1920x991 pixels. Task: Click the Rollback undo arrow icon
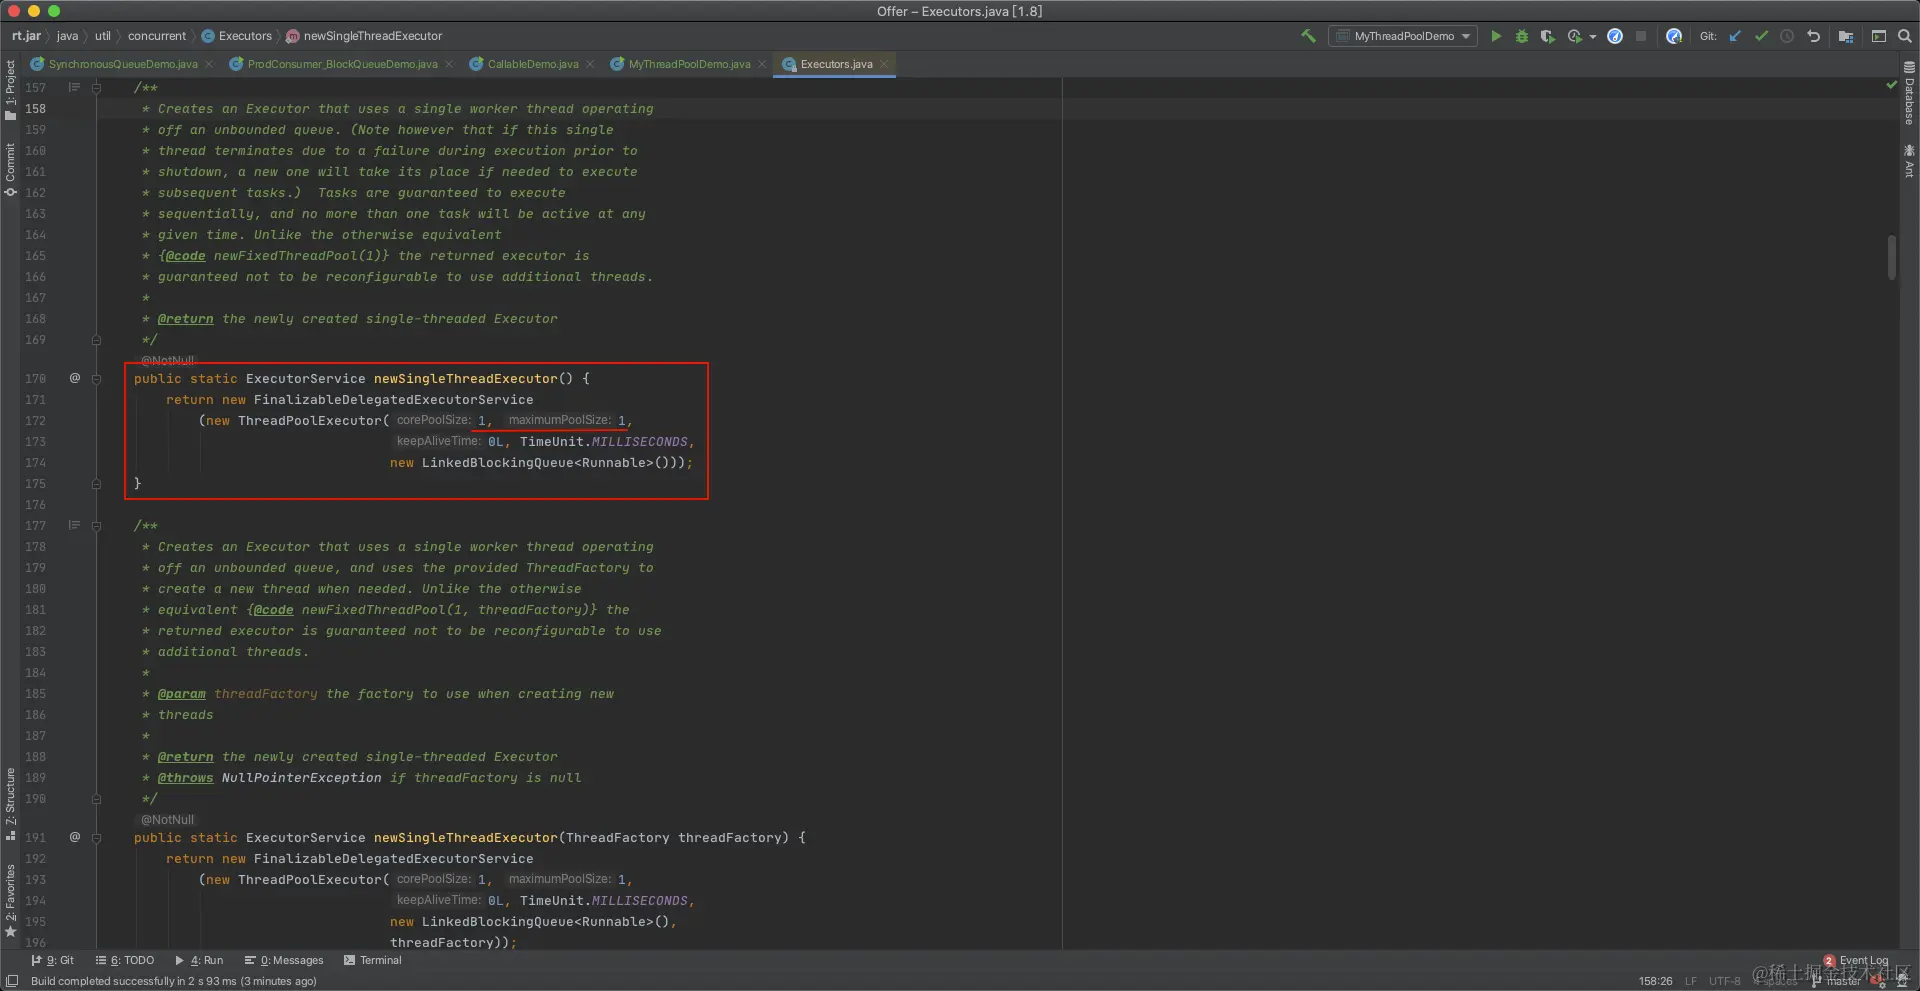coord(1813,36)
